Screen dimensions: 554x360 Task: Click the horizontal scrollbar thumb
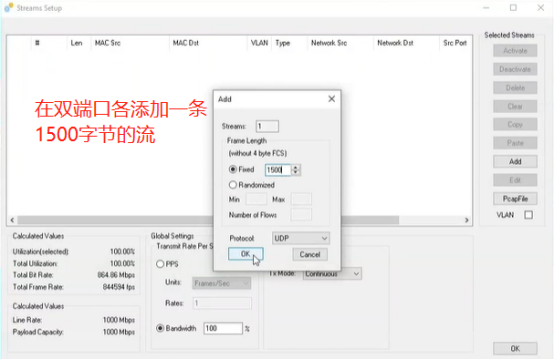pyautogui.click(x=208, y=220)
